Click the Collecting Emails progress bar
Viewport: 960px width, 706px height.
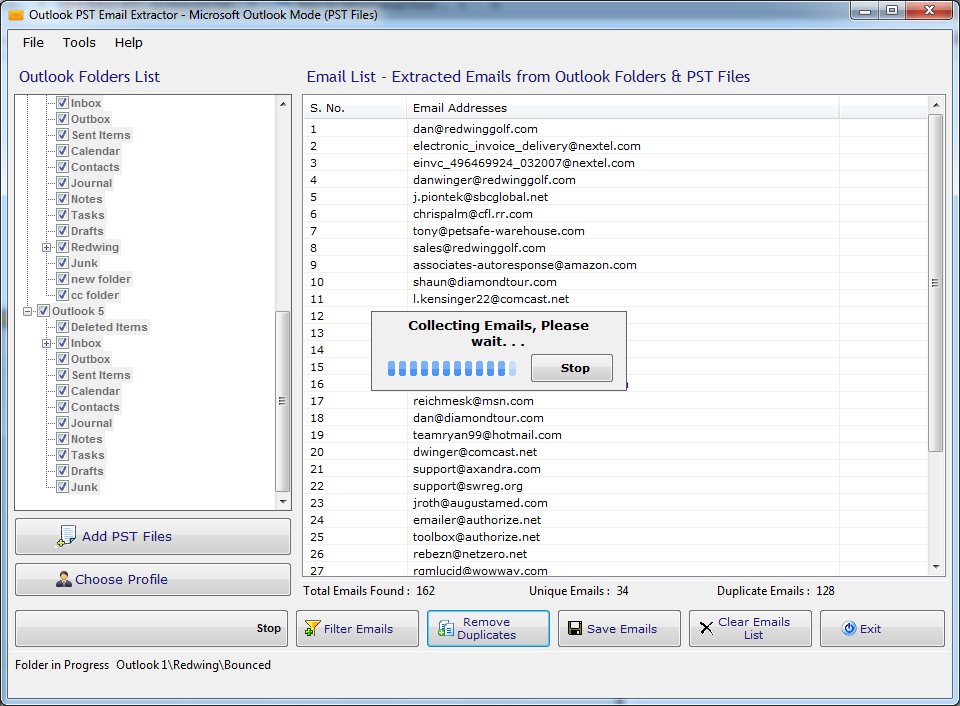452,368
